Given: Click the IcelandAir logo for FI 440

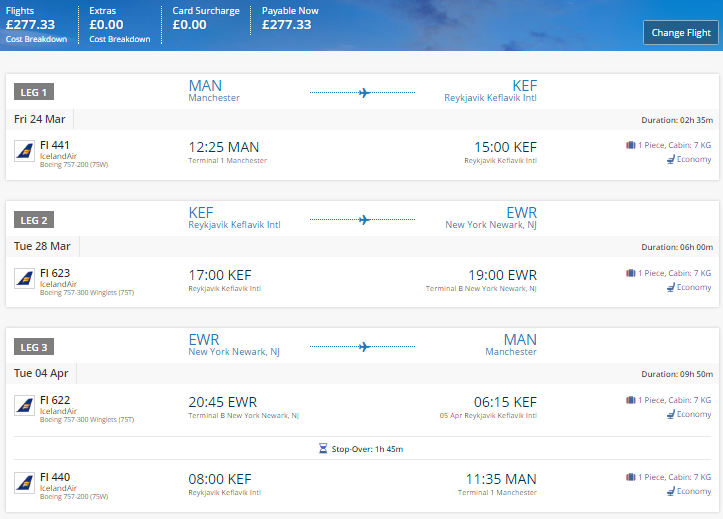Looking at the screenshot, I should [24, 483].
